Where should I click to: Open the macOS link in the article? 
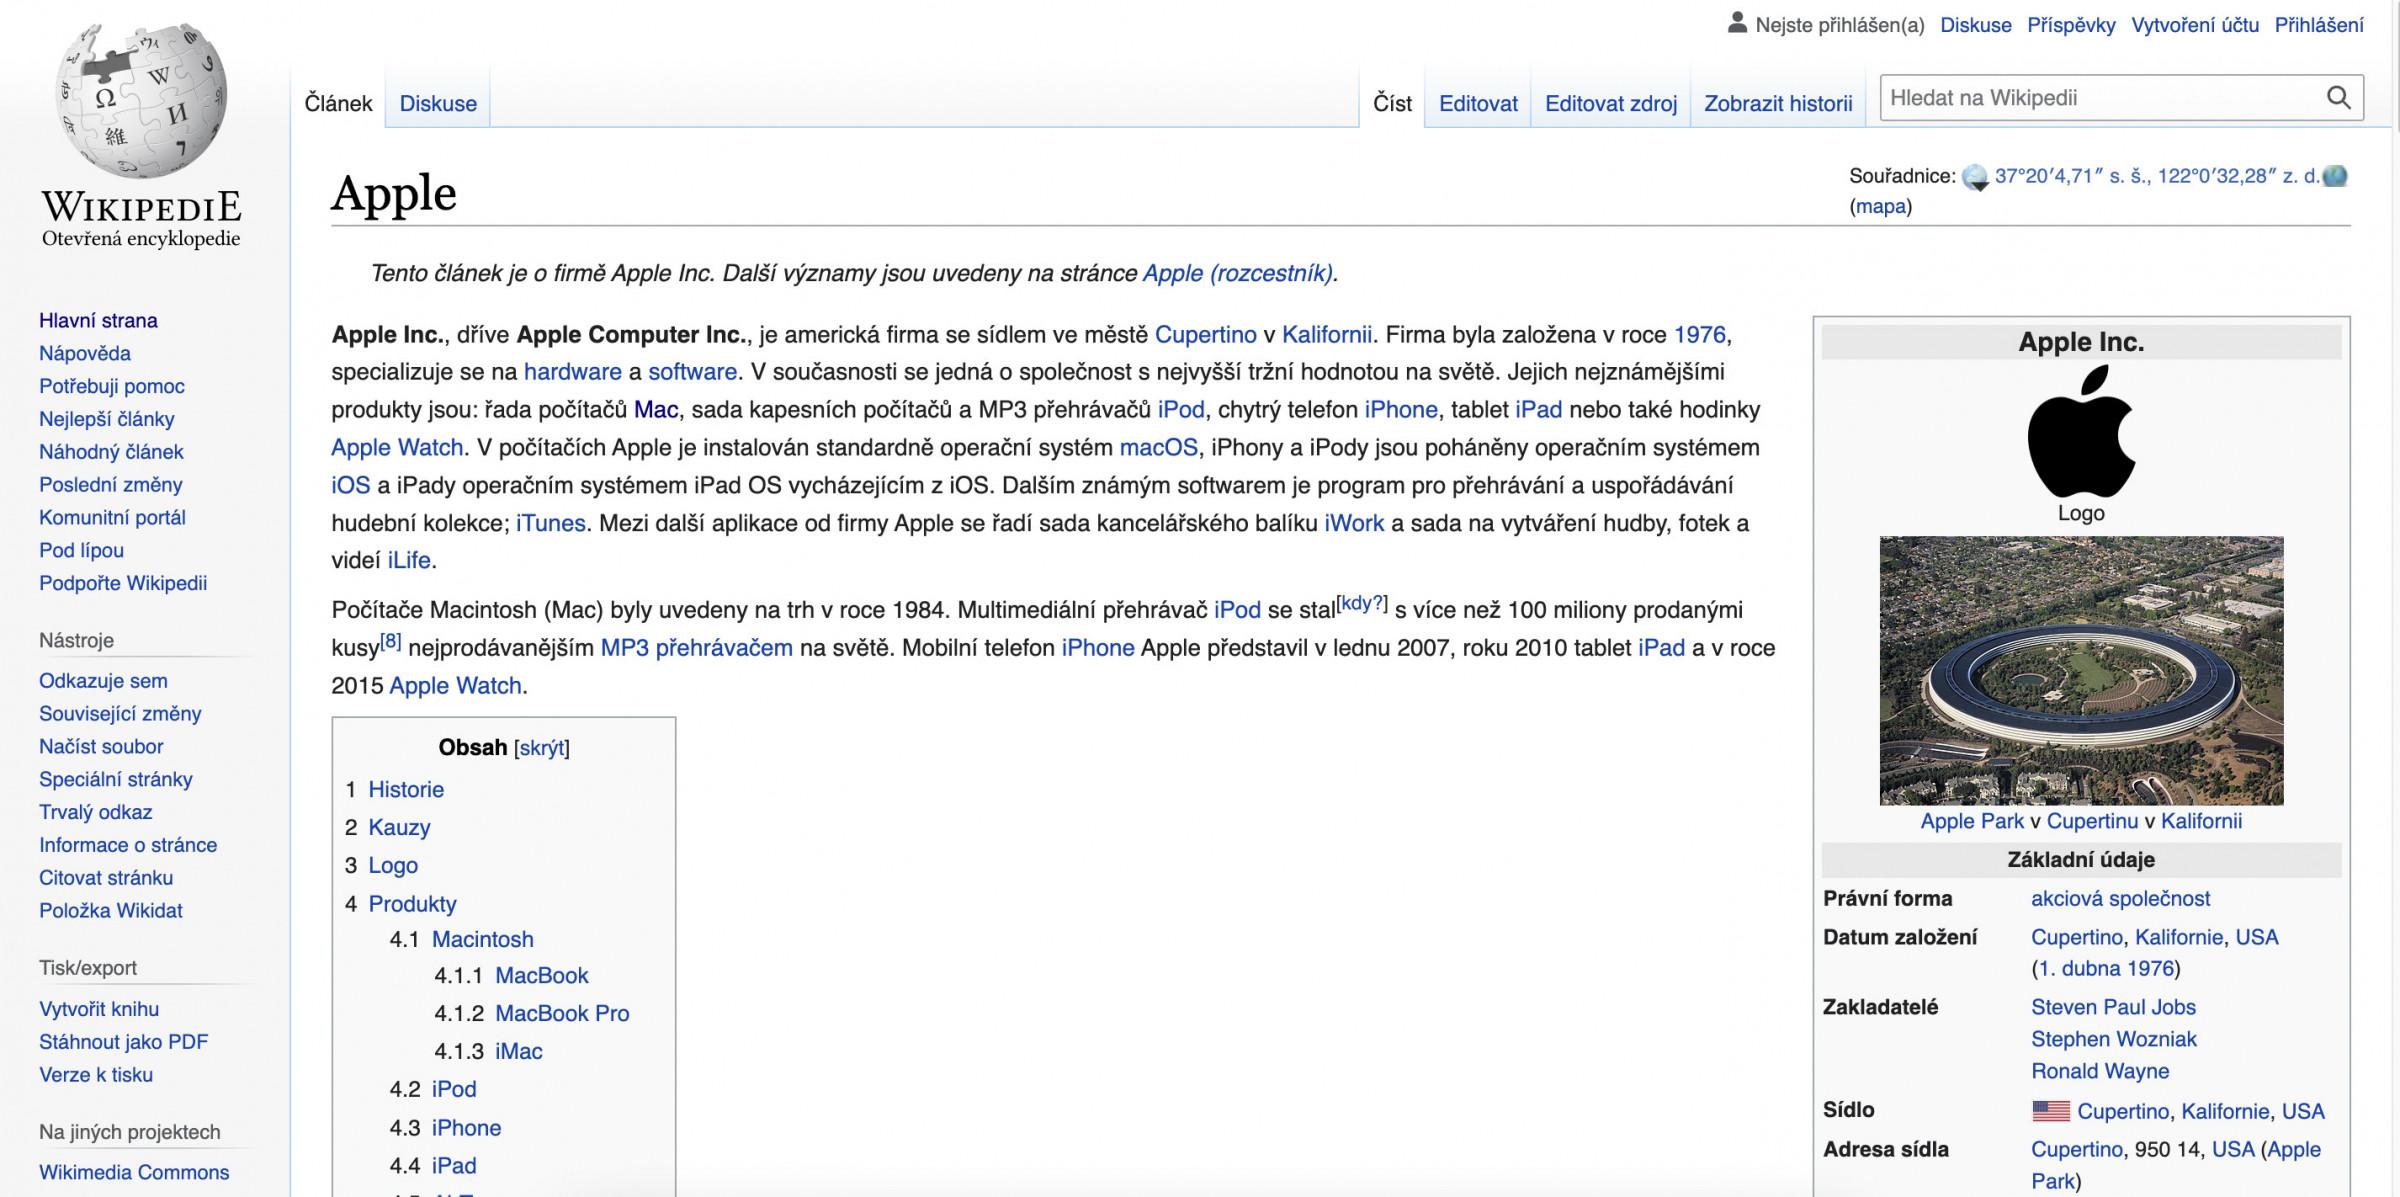[1159, 448]
